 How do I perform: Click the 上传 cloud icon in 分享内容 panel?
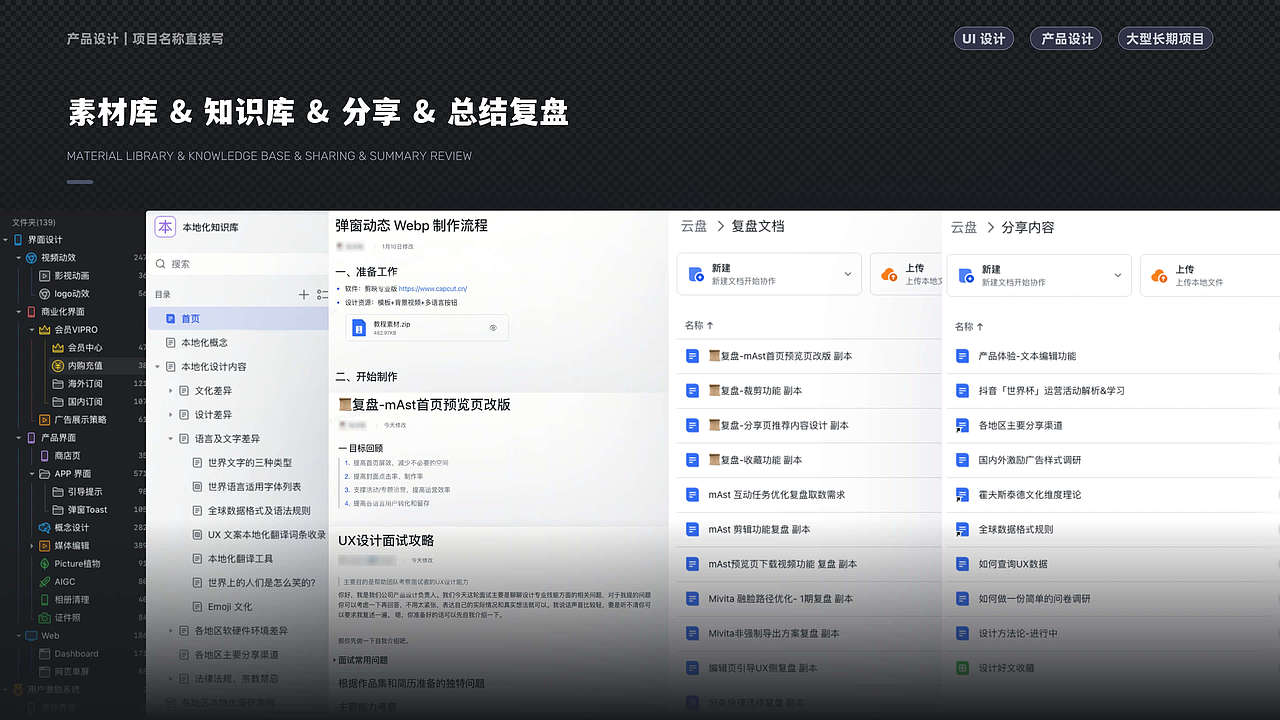pos(1159,275)
